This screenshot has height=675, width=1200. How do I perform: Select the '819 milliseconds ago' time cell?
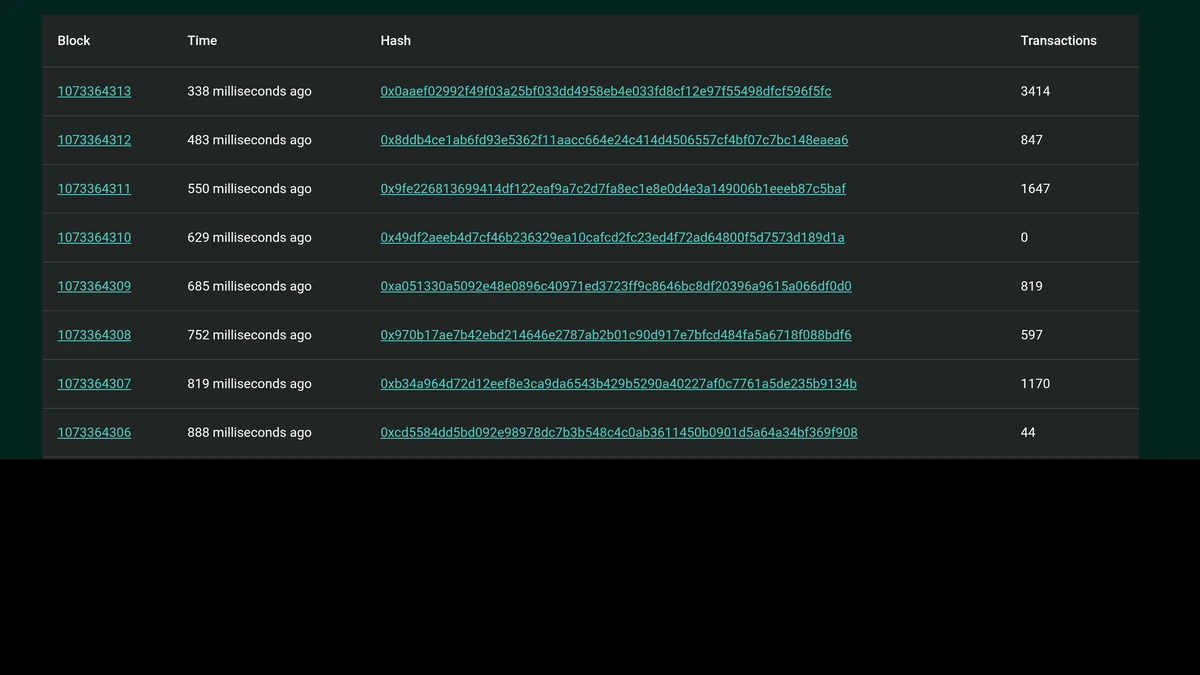pos(249,383)
